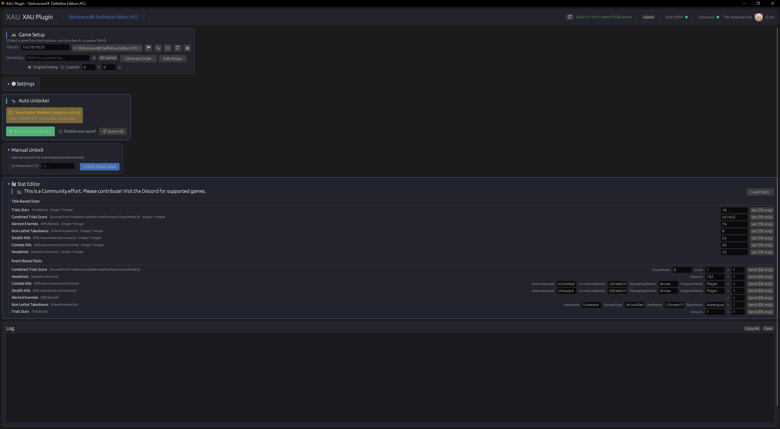This screenshot has width=780, height=429.
Task: Click the saved state Resilient banner
Action: coord(44,115)
